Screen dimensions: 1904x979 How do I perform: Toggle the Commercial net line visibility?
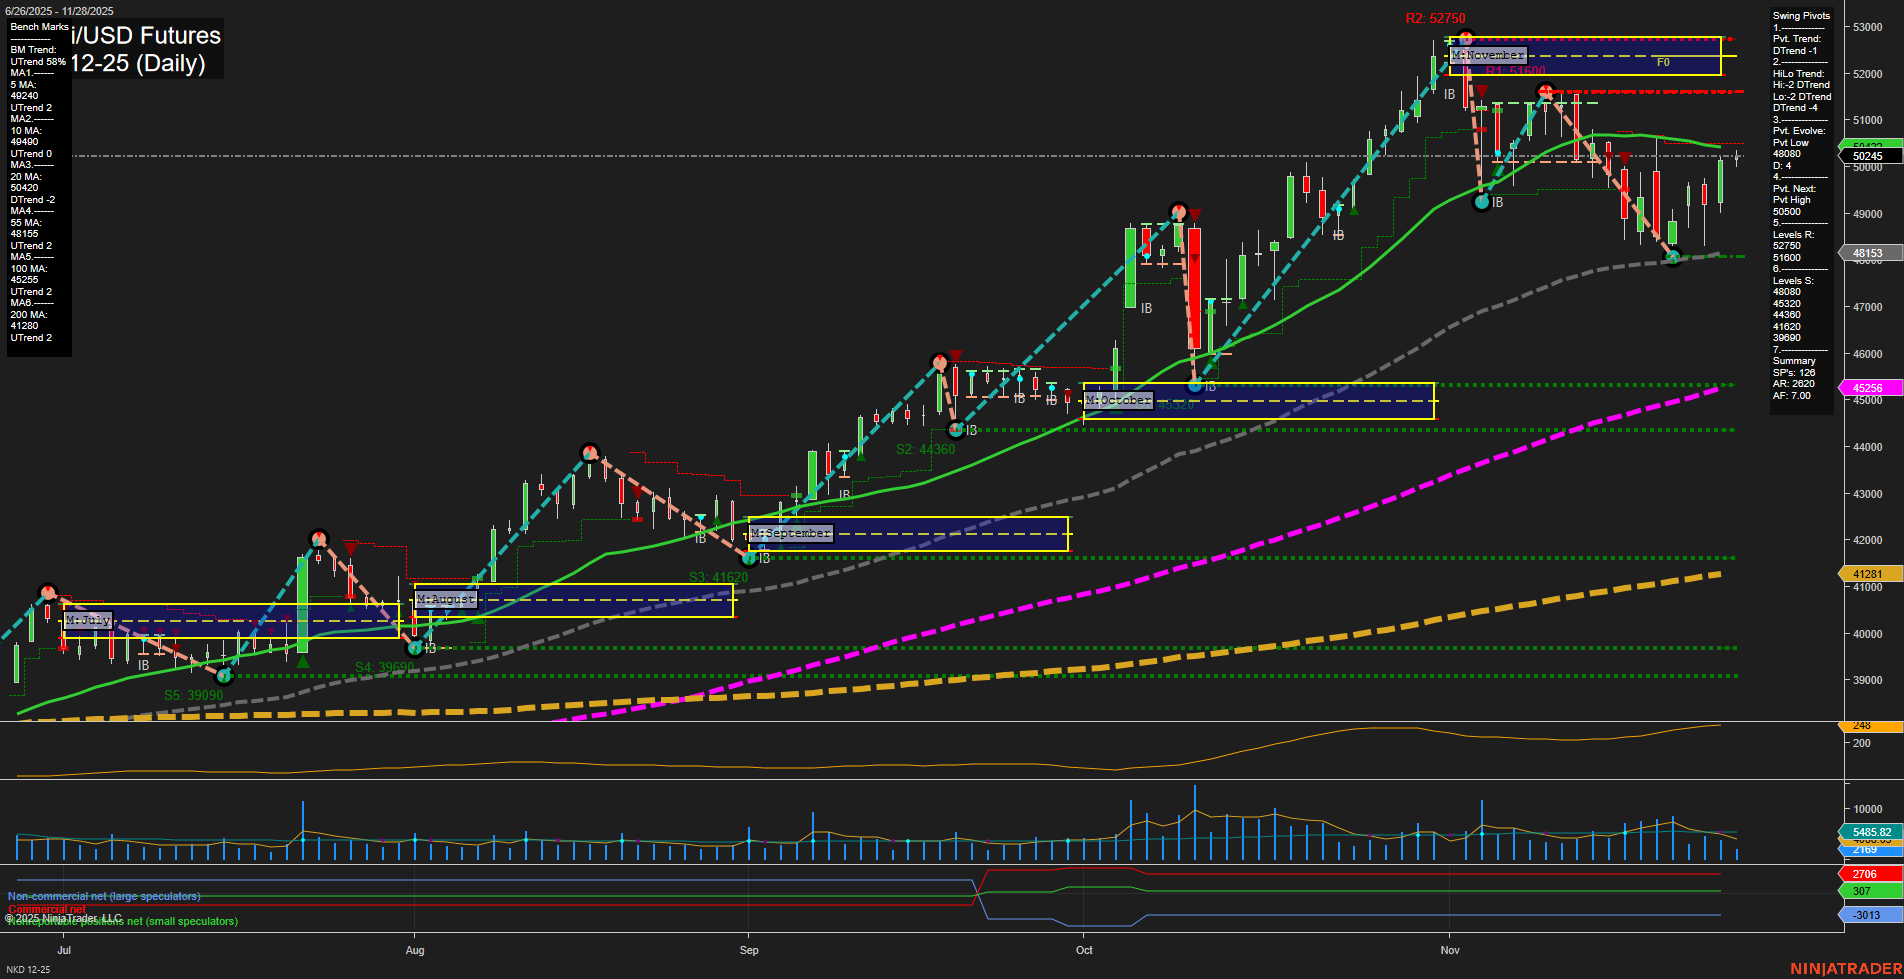(45, 909)
